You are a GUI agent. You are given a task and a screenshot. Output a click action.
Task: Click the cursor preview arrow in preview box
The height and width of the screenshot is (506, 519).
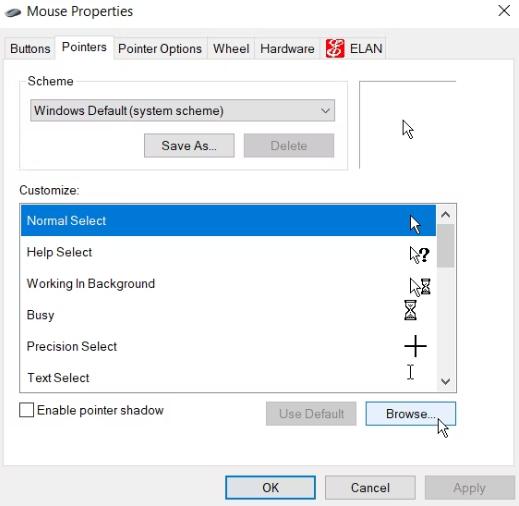pos(408,129)
